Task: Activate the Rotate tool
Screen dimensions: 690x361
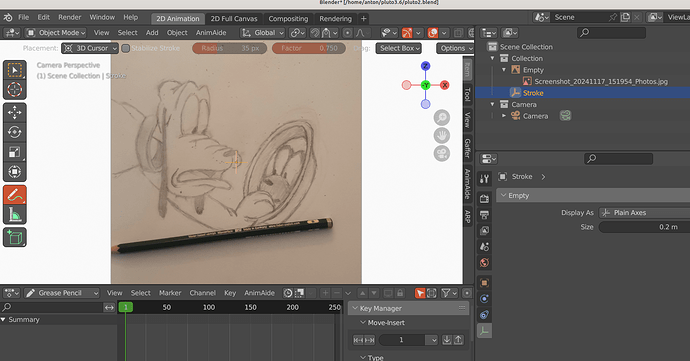Action: pos(15,132)
